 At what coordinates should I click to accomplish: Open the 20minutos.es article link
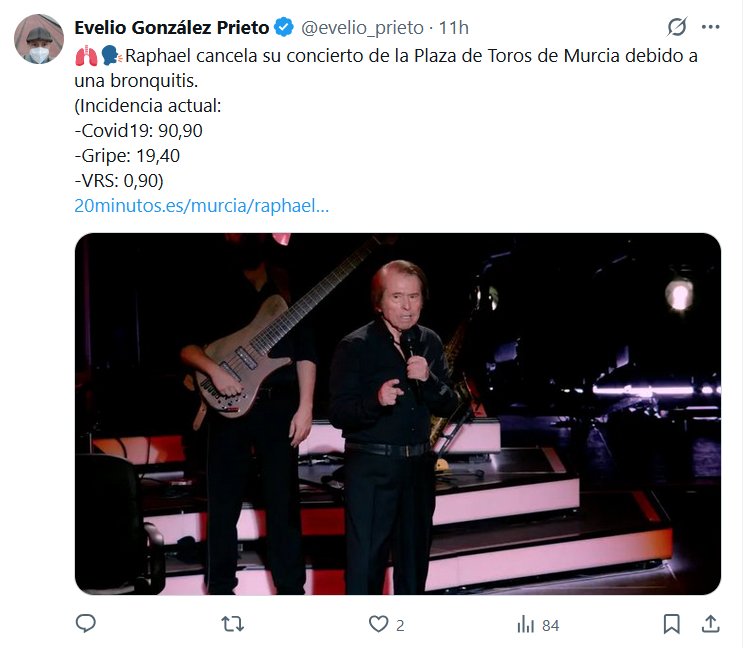201,206
